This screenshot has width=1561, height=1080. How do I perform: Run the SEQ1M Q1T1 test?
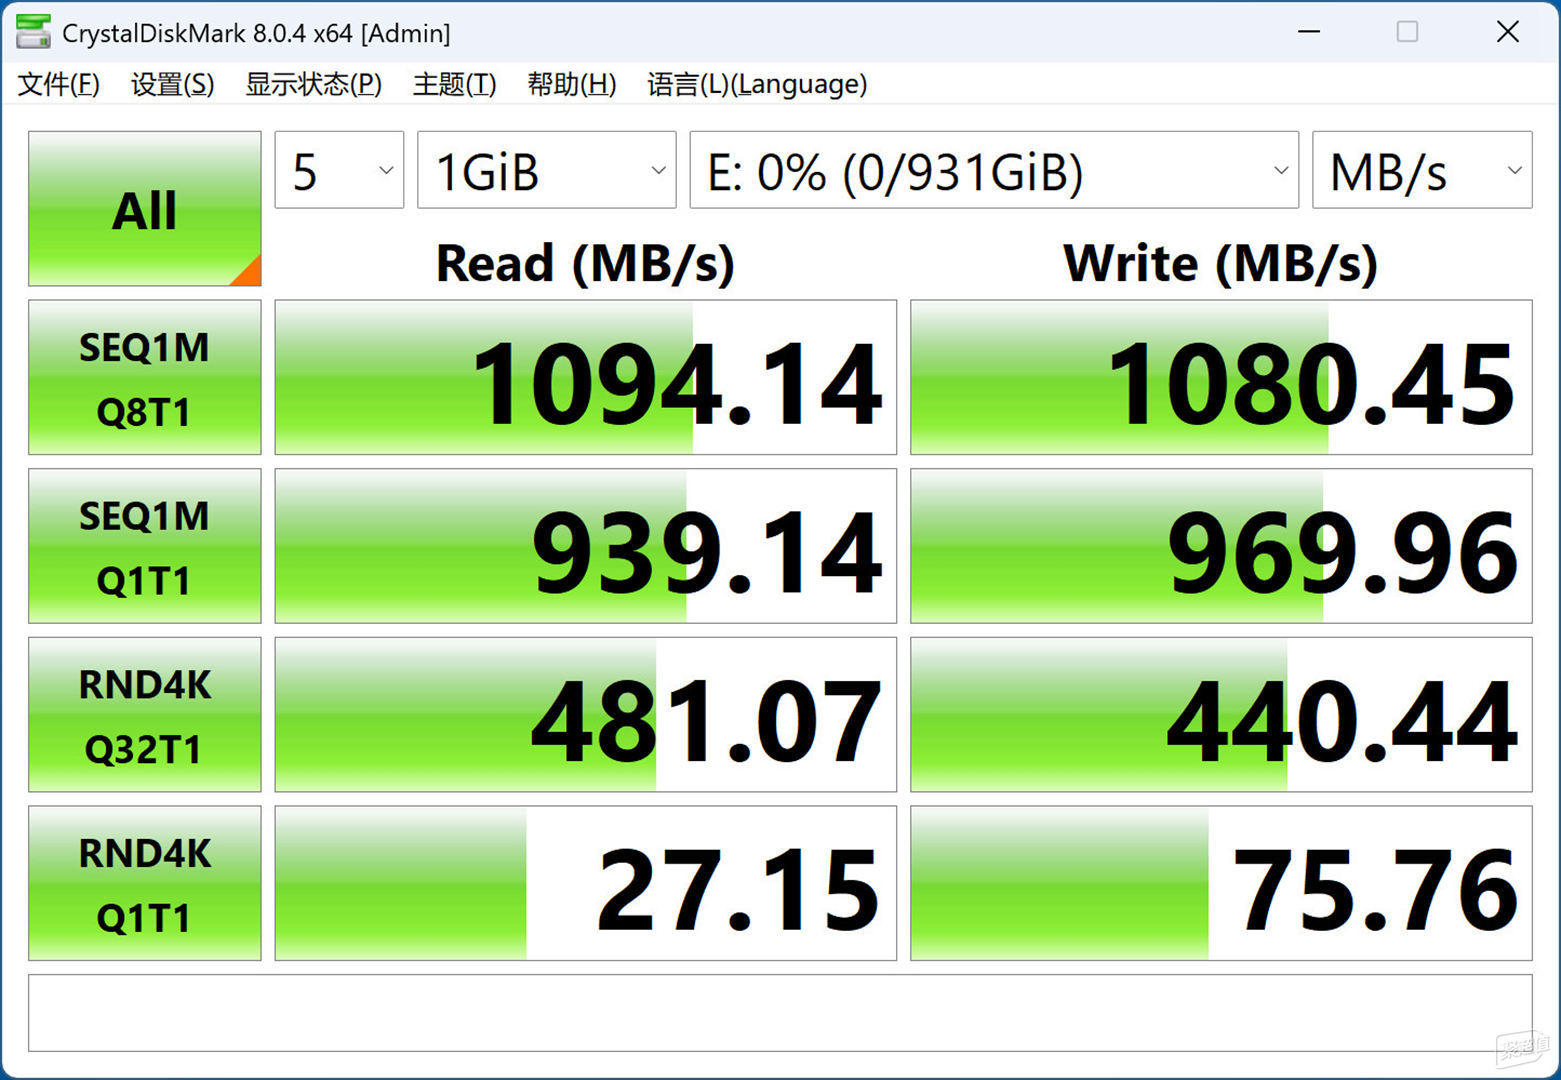[145, 546]
